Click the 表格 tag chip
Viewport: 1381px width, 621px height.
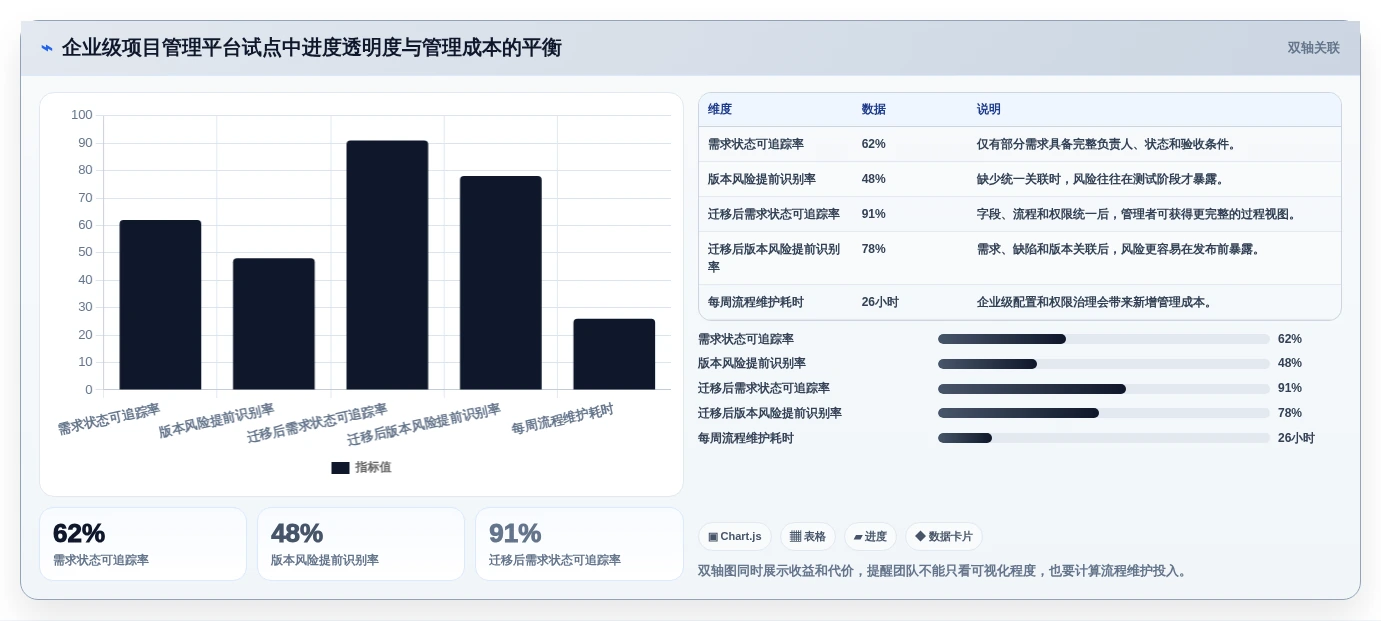[x=808, y=537]
